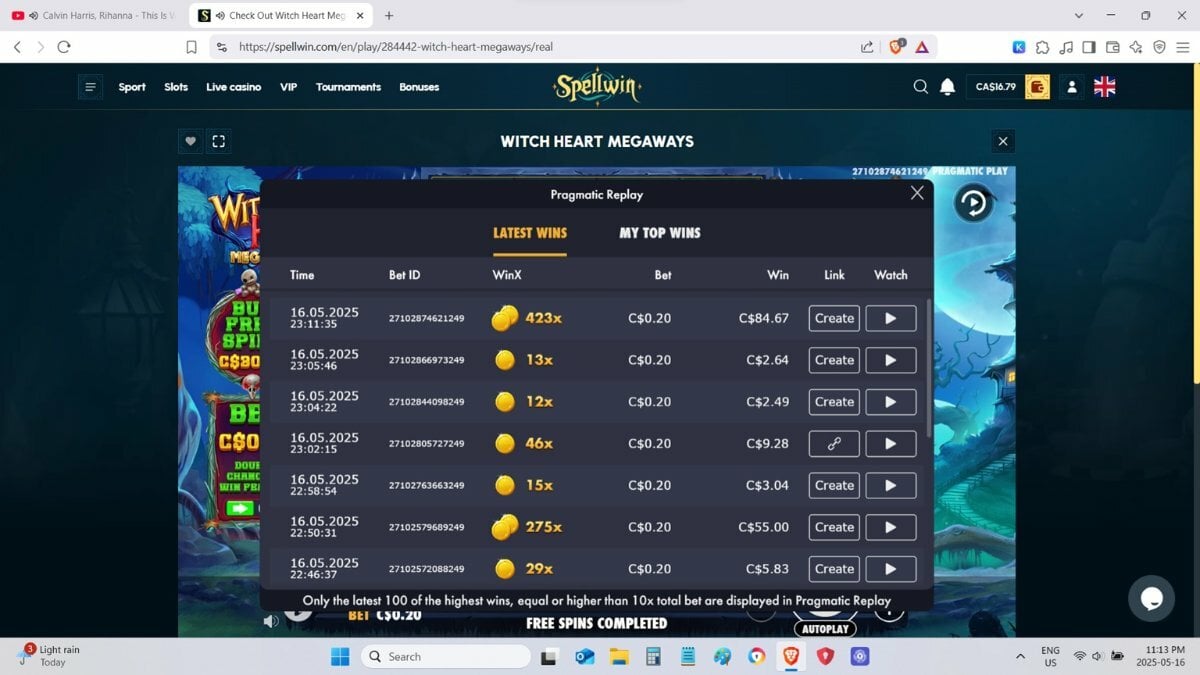Bookmark this page icon
This screenshot has height=675, width=1200.
tap(191, 46)
